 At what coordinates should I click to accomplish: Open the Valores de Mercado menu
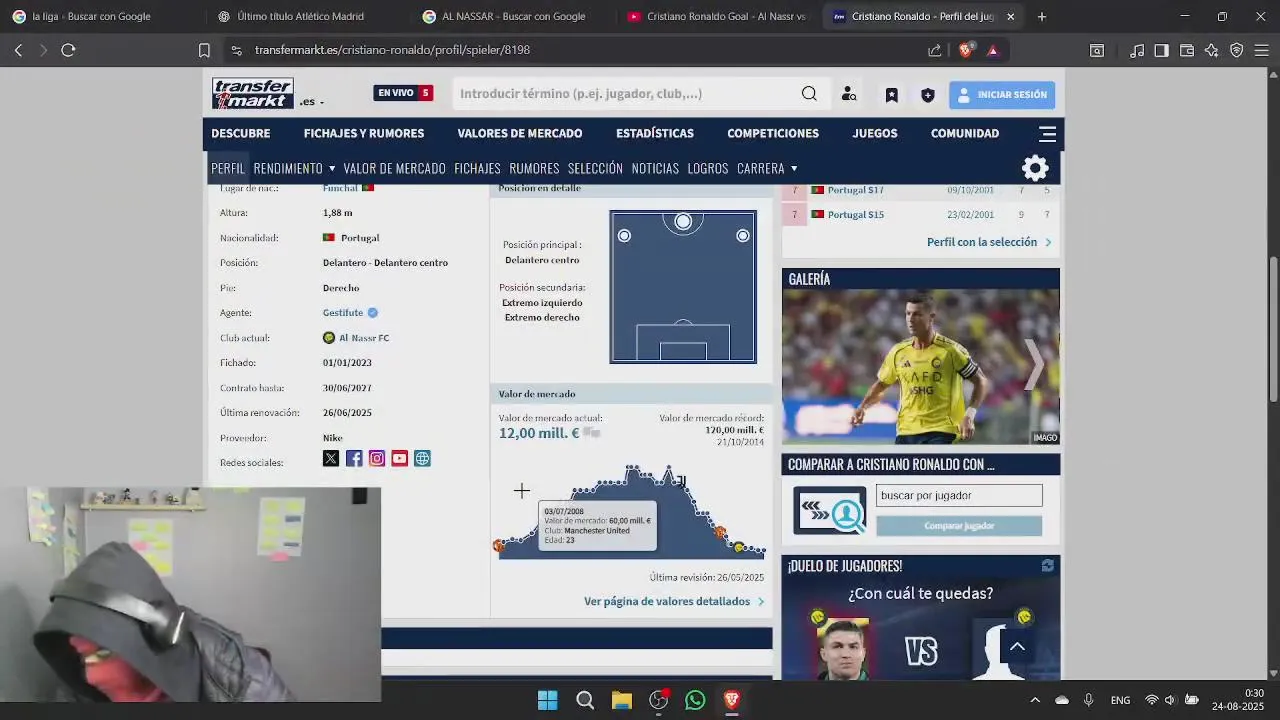[x=520, y=133]
